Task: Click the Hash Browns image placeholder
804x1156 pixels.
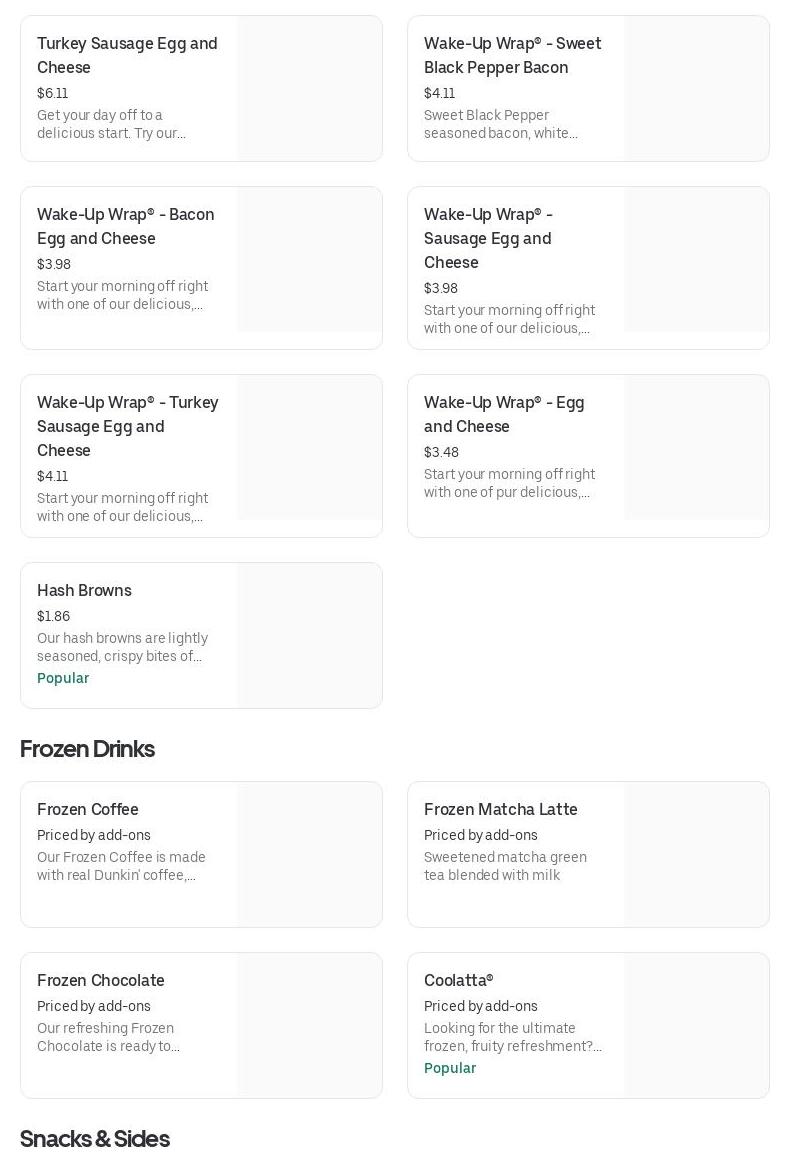Action: 309,635
